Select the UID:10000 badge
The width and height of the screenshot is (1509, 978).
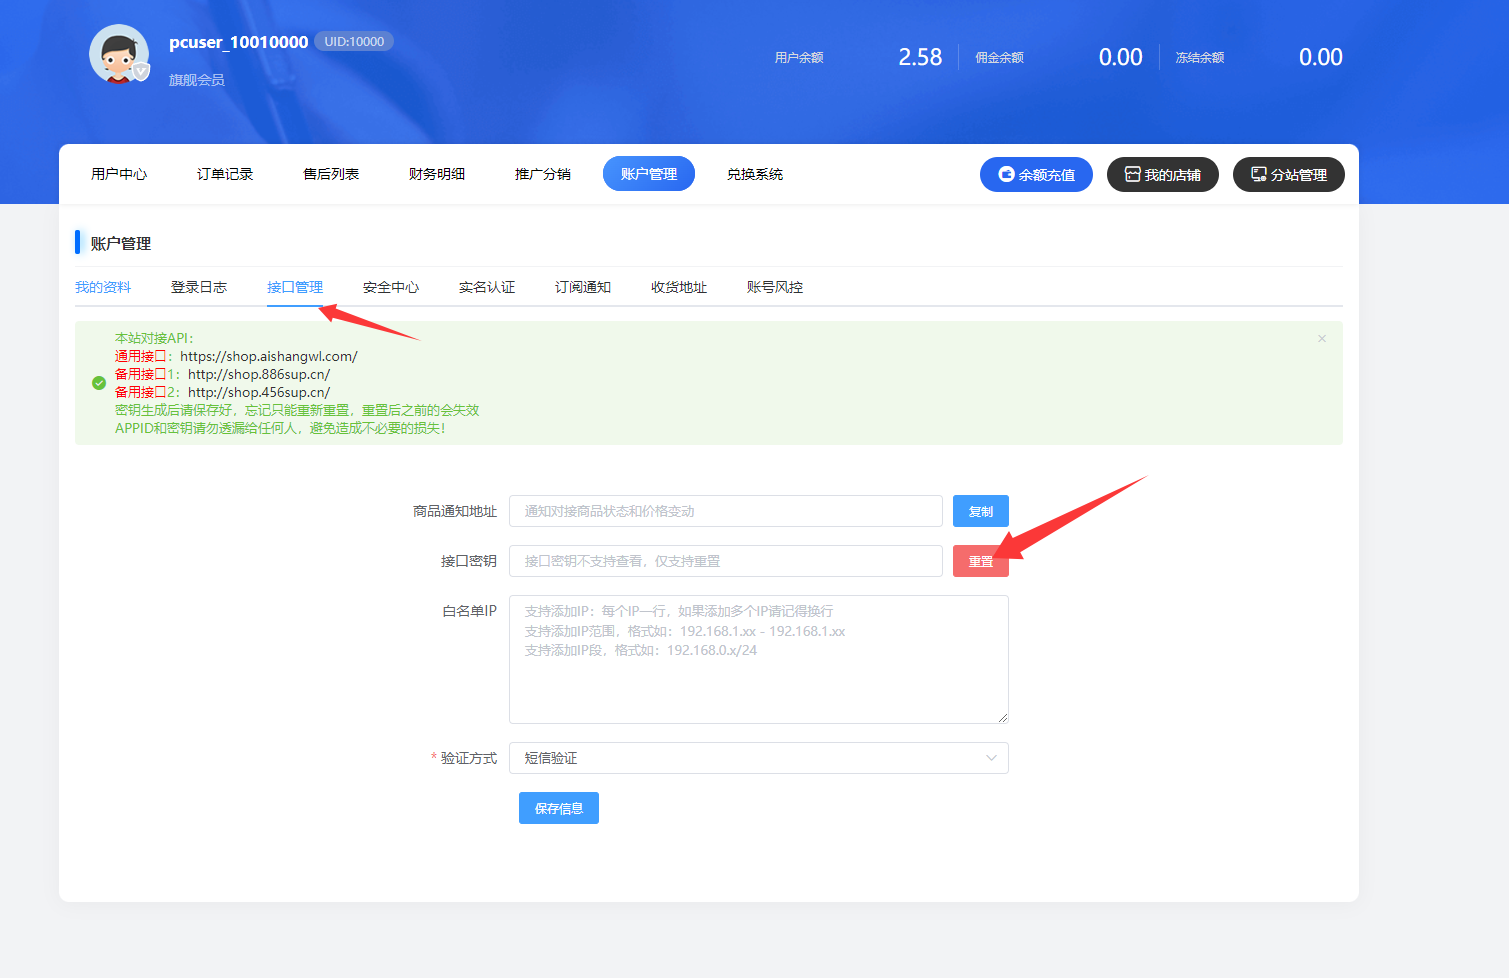pyautogui.click(x=353, y=41)
